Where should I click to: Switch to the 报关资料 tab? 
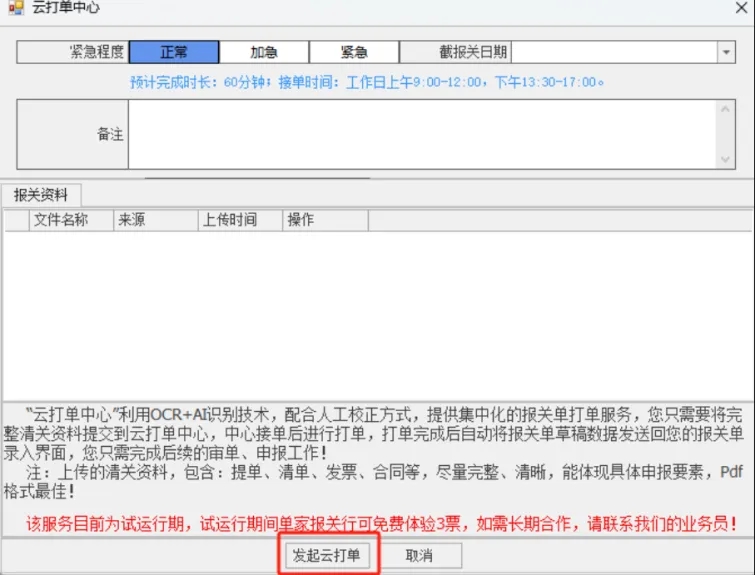[x=41, y=195]
